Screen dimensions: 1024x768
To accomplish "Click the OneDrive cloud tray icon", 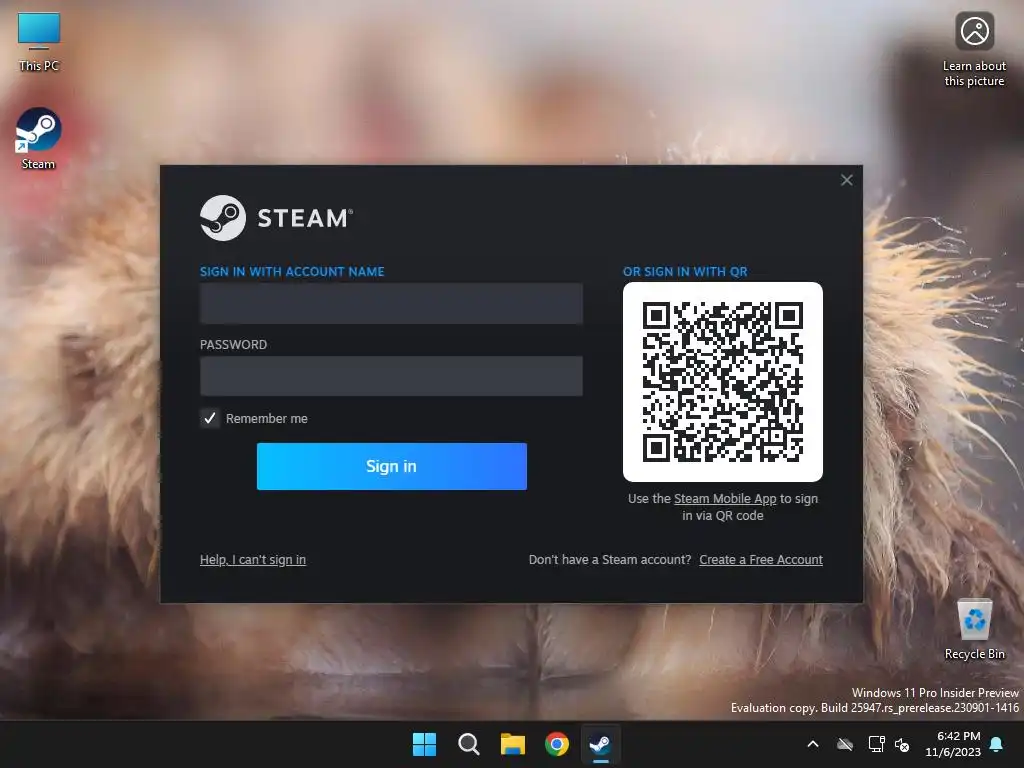I will [845, 744].
